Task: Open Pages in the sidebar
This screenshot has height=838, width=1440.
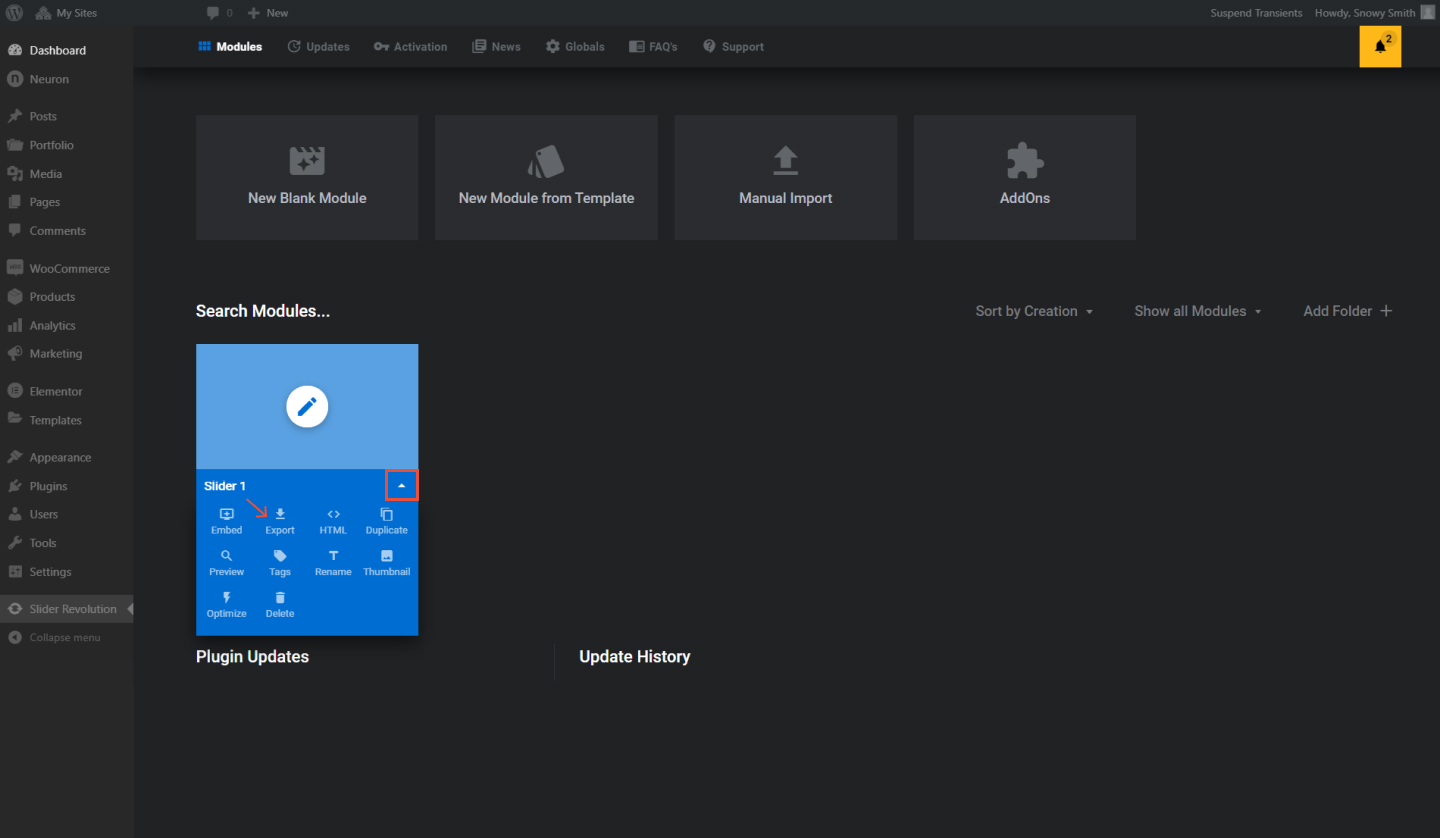Action: [67, 202]
